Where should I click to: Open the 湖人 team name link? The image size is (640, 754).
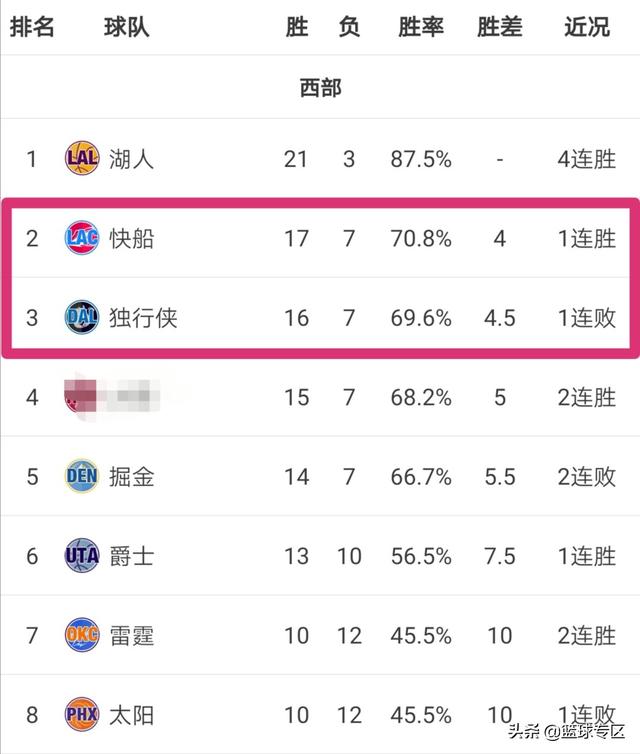coord(131,159)
